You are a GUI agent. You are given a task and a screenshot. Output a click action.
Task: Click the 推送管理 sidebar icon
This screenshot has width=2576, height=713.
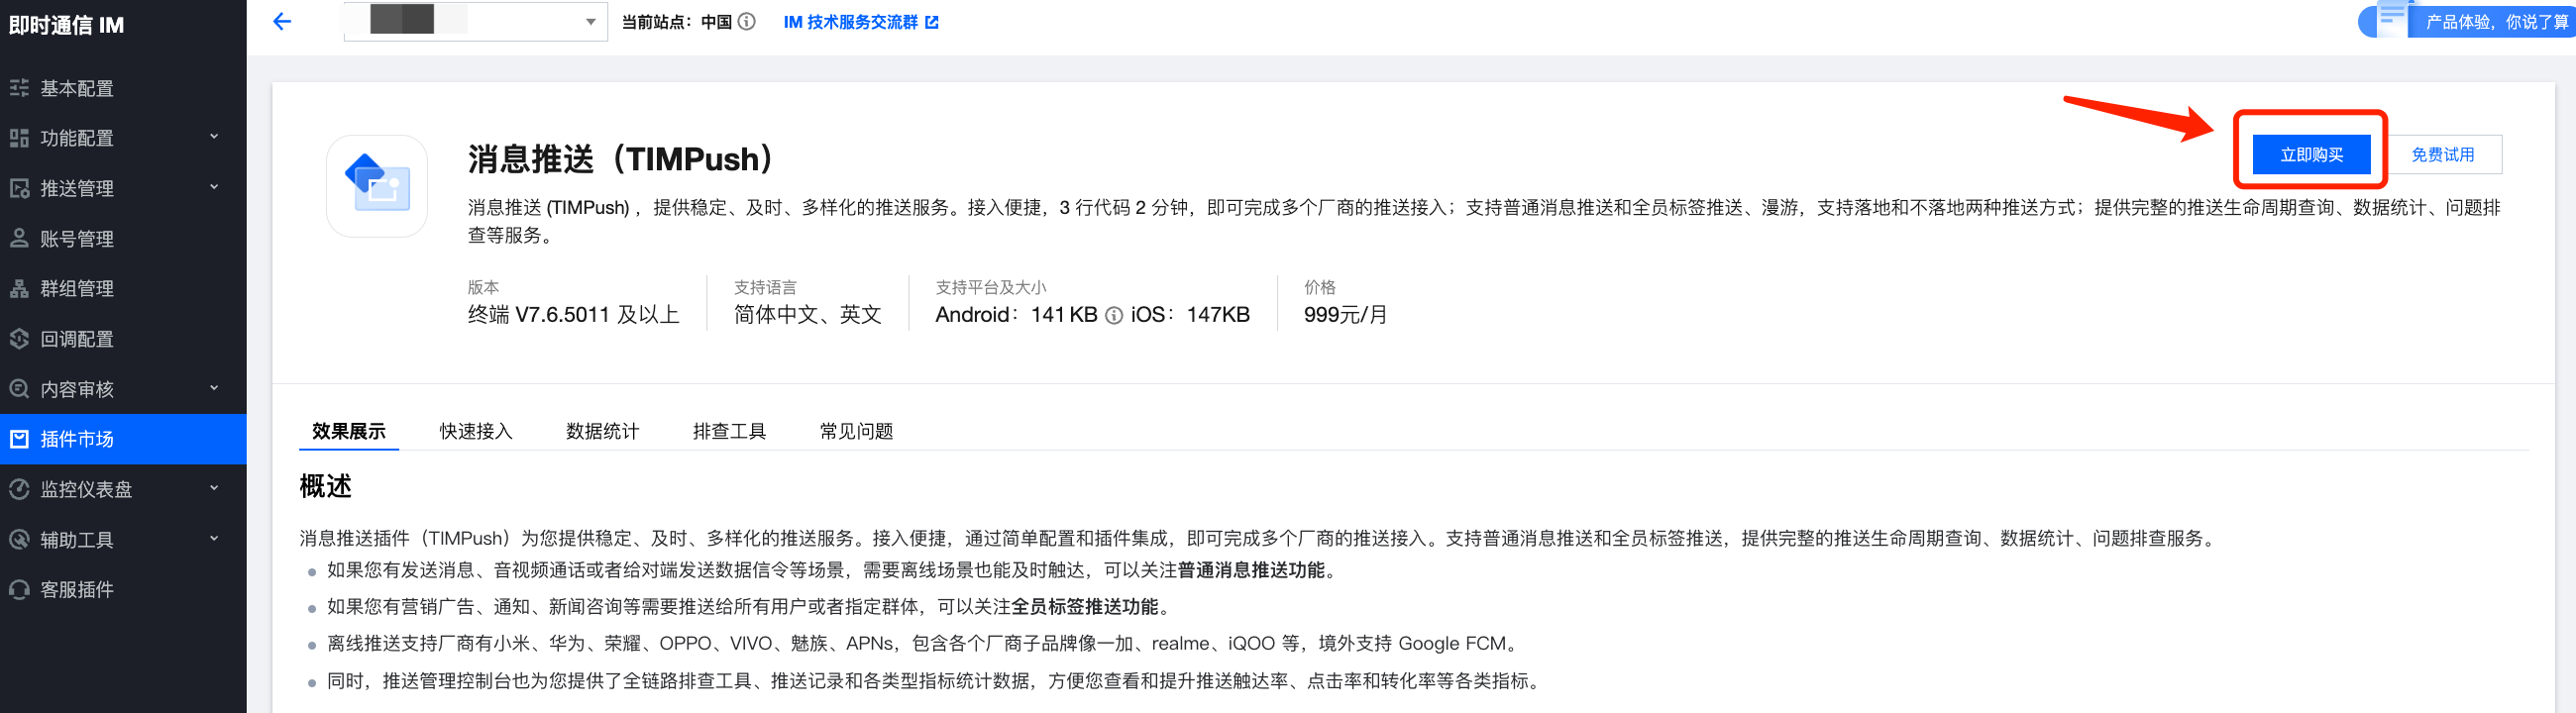coord(19,188)
